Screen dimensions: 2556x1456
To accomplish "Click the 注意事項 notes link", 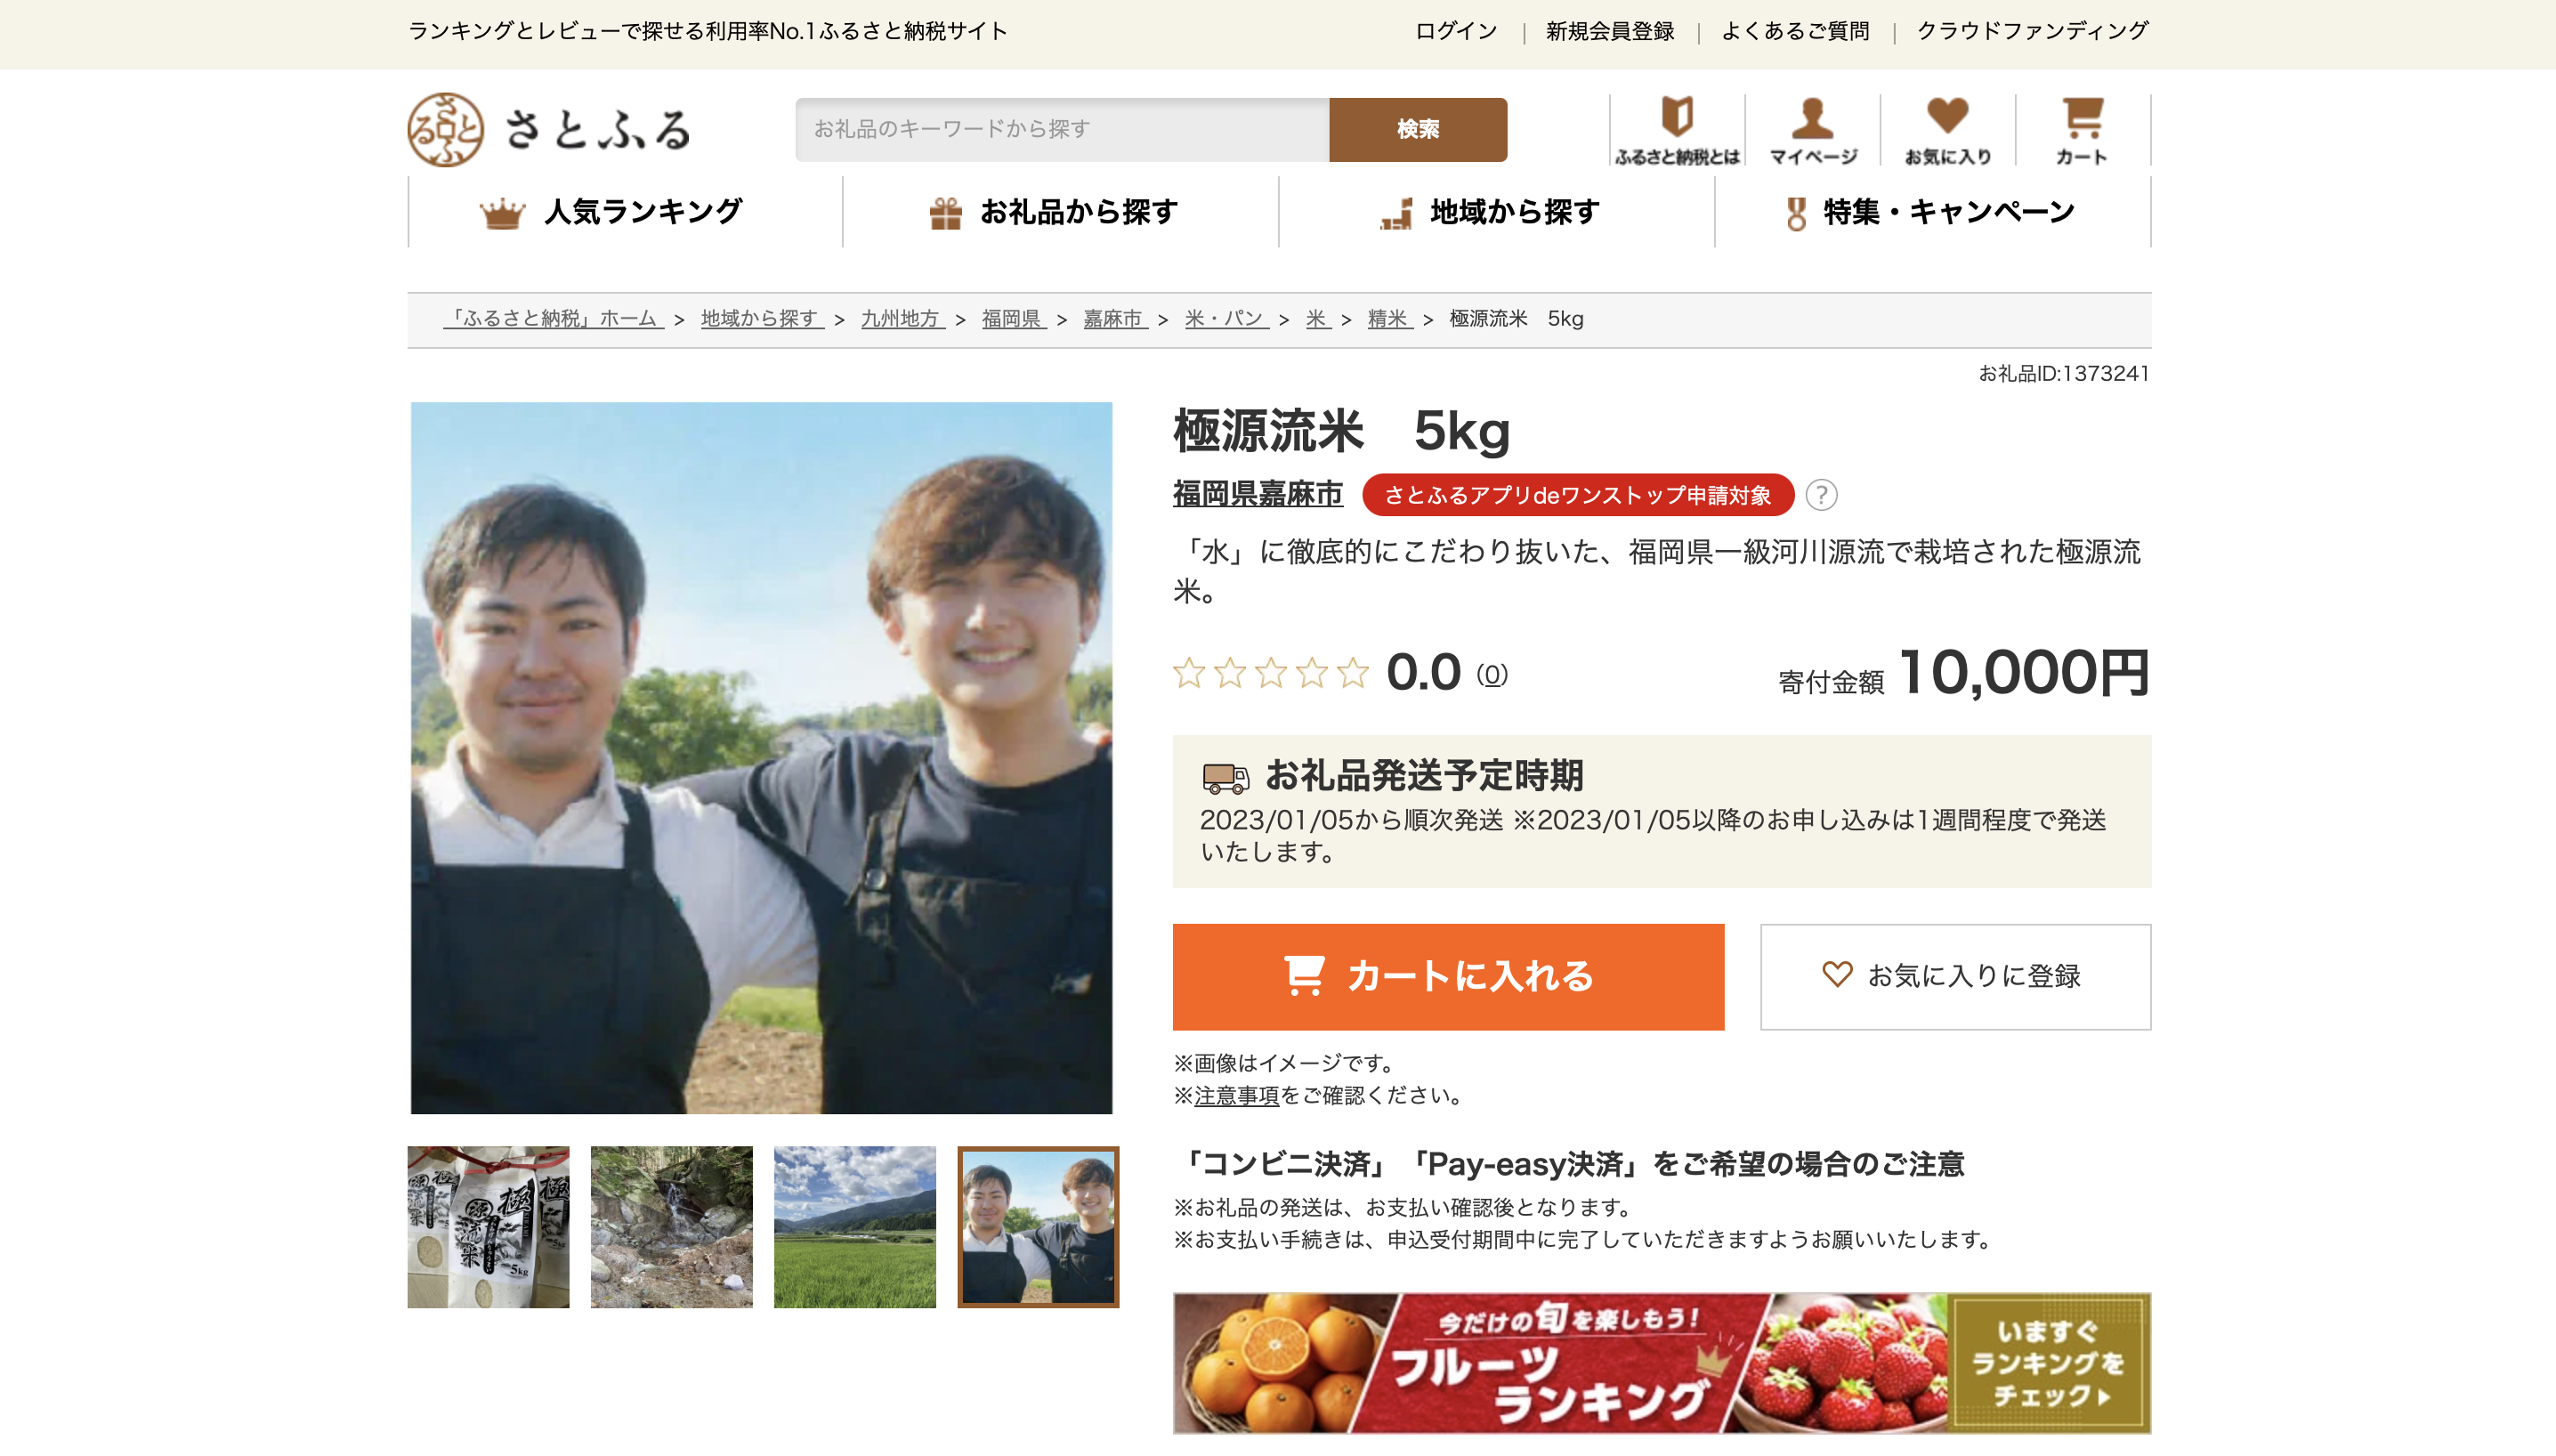I will tap(1236, 1096).
